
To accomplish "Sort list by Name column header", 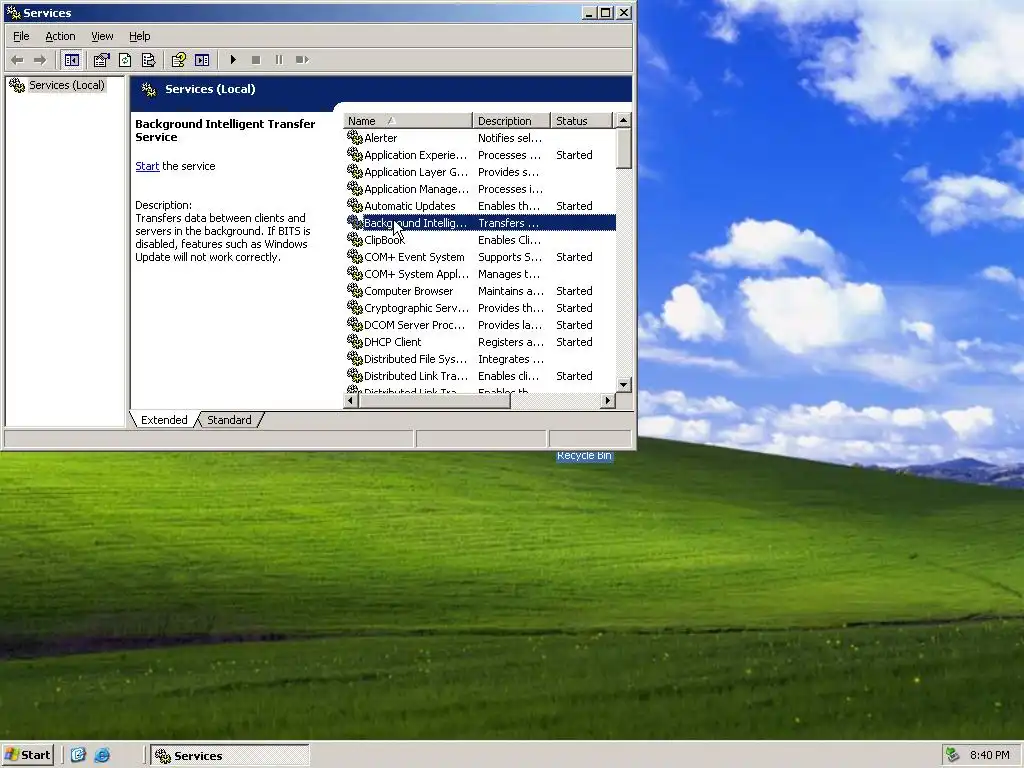I will pos(408,121).
